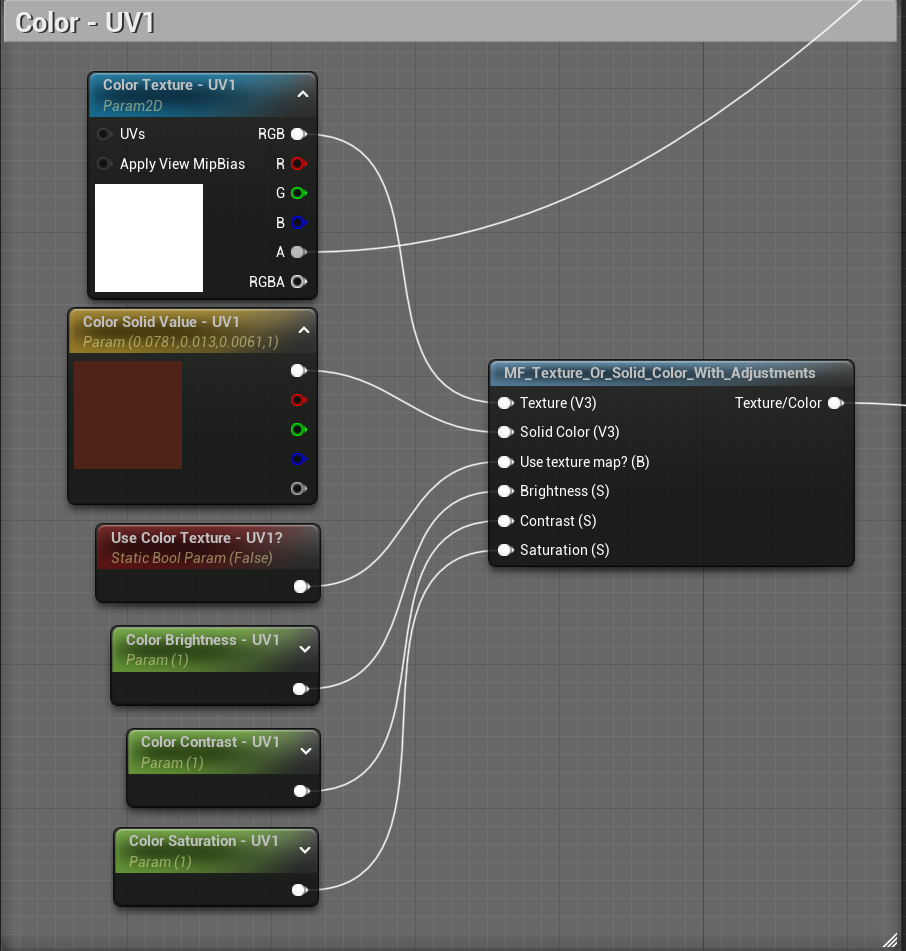Click the RGBA output pin of Color Texture - UV1

pos(298,281)
